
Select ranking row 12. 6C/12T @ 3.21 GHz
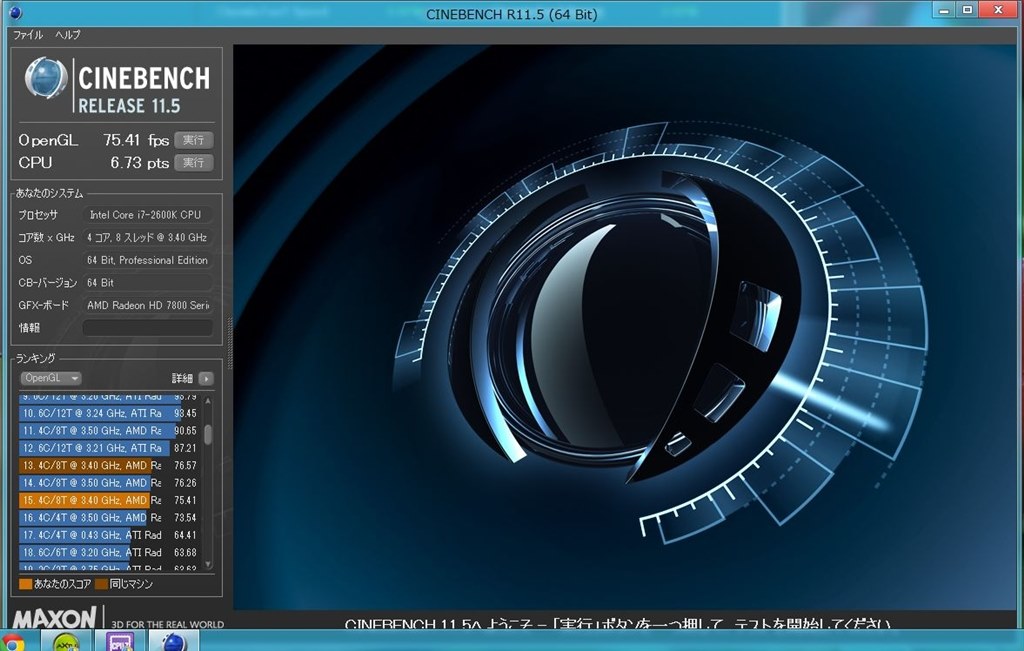pyautogui.click(x=108, y=448)
